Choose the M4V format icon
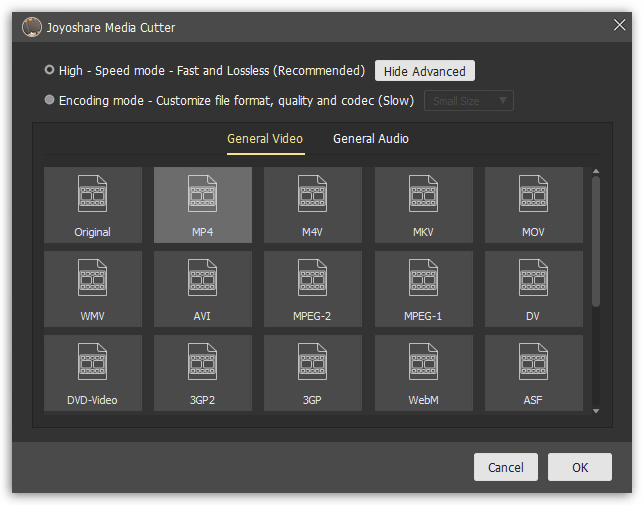Viewport: 644px width, 505px height. 313,205
